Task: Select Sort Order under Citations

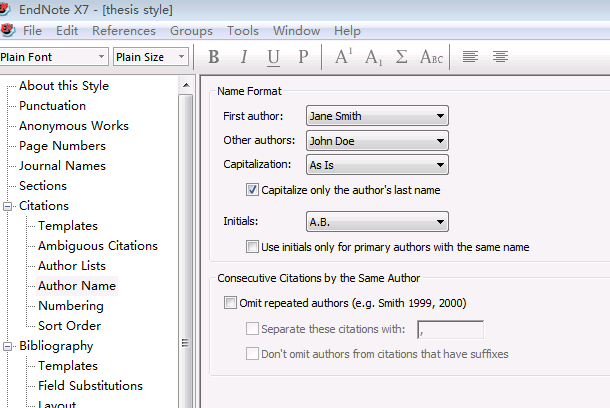Action: pyautogui.click(x=70, y=326)
